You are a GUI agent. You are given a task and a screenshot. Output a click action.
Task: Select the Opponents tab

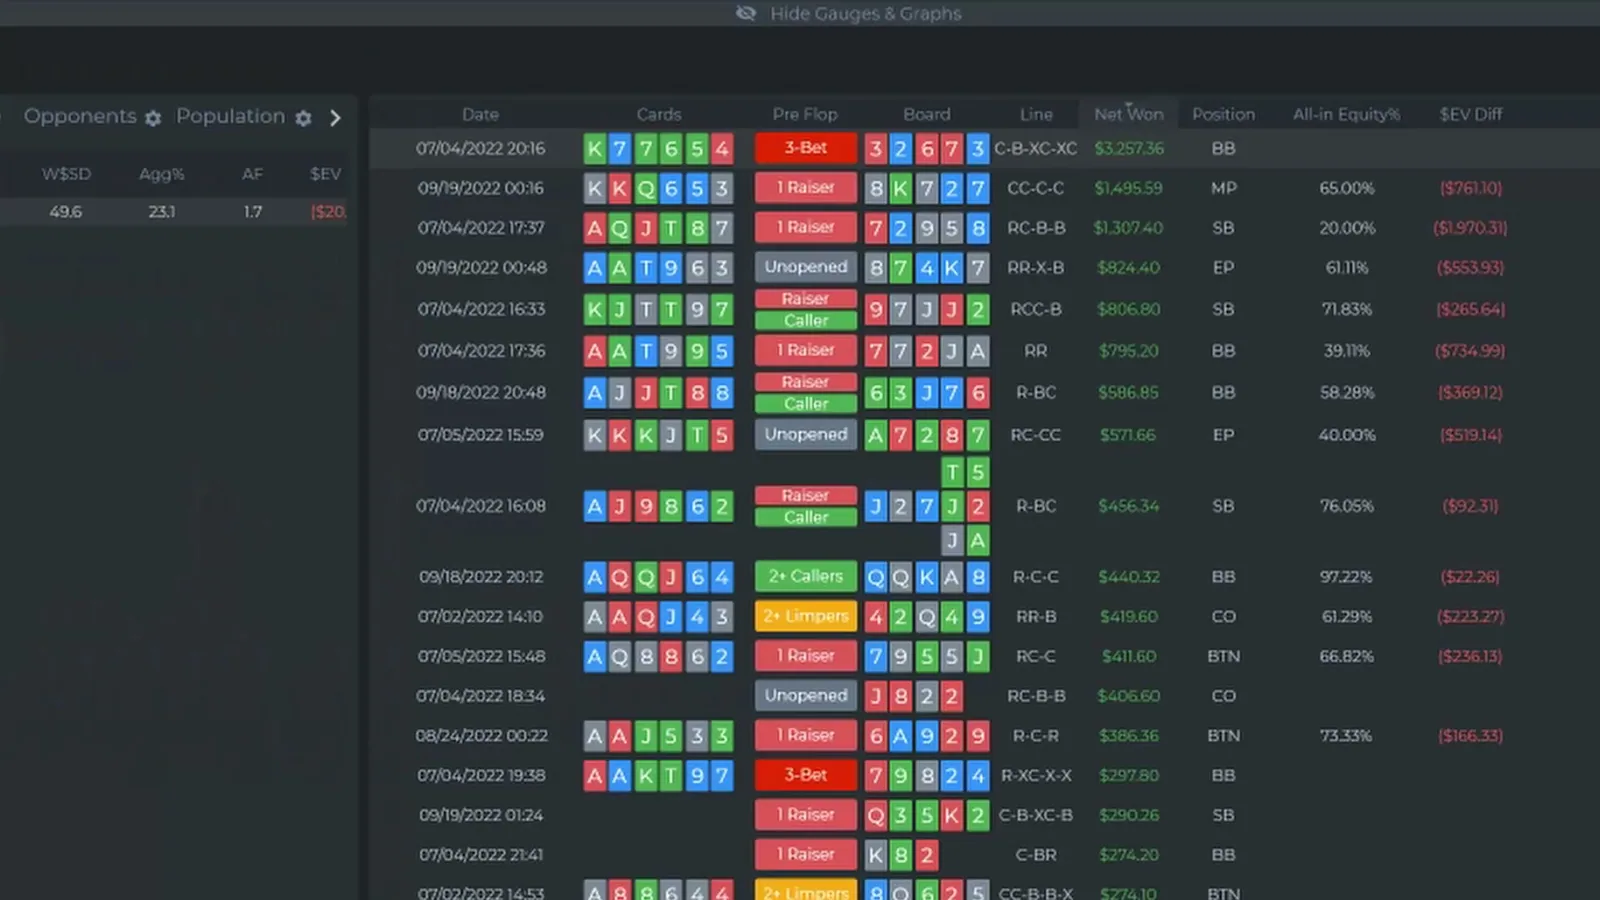pos(80,116)
